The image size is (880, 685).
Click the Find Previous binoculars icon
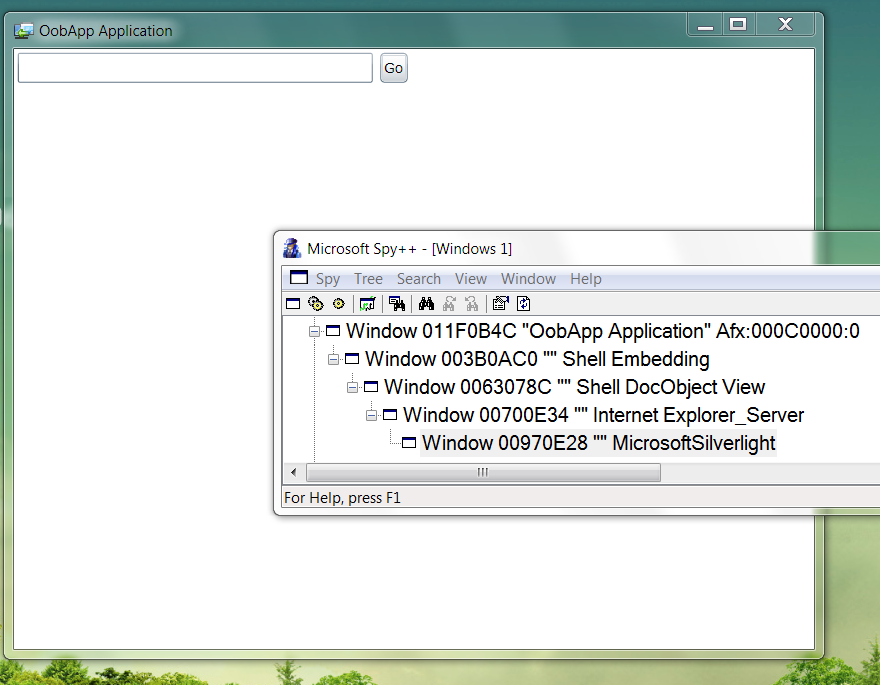tap(472, 304)
